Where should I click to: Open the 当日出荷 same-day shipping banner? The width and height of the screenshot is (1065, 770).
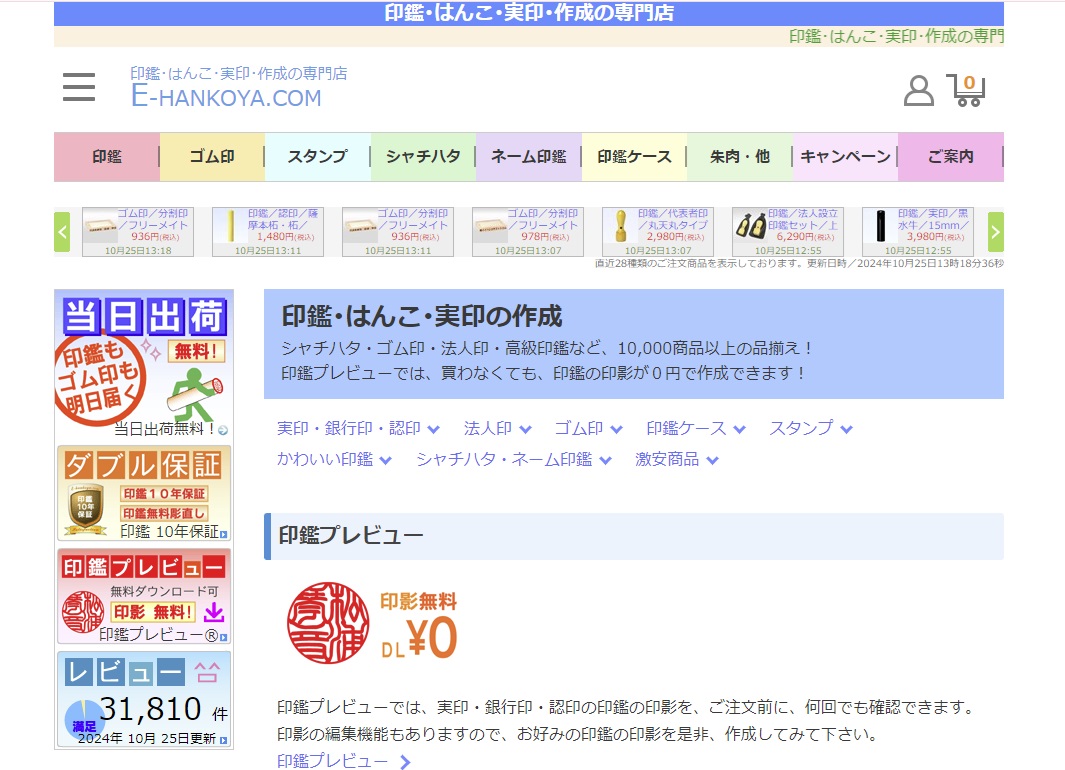144,365
